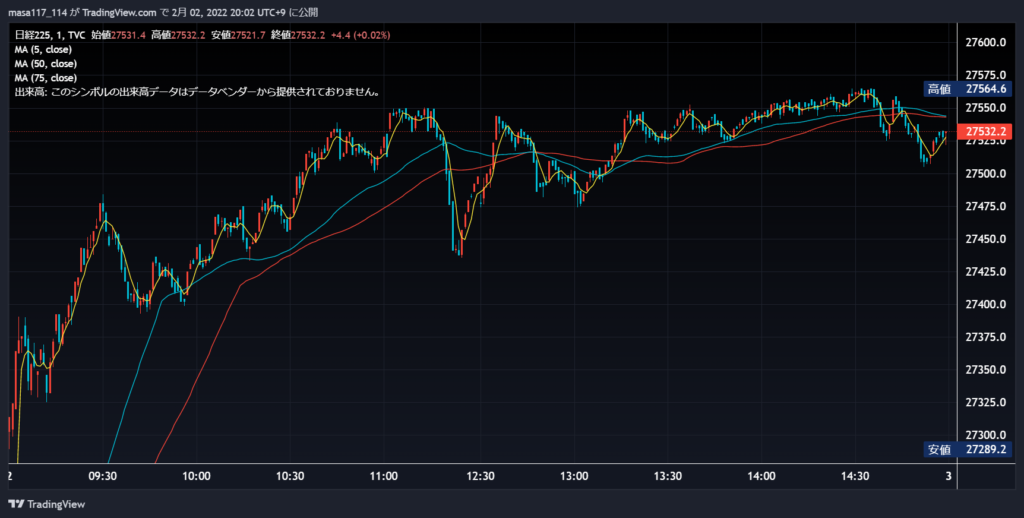This screenshot has height=518, width=1024.
Task: Click the 27500.0 price axis label
Action: pyautogui.click(x=984, y=174)
